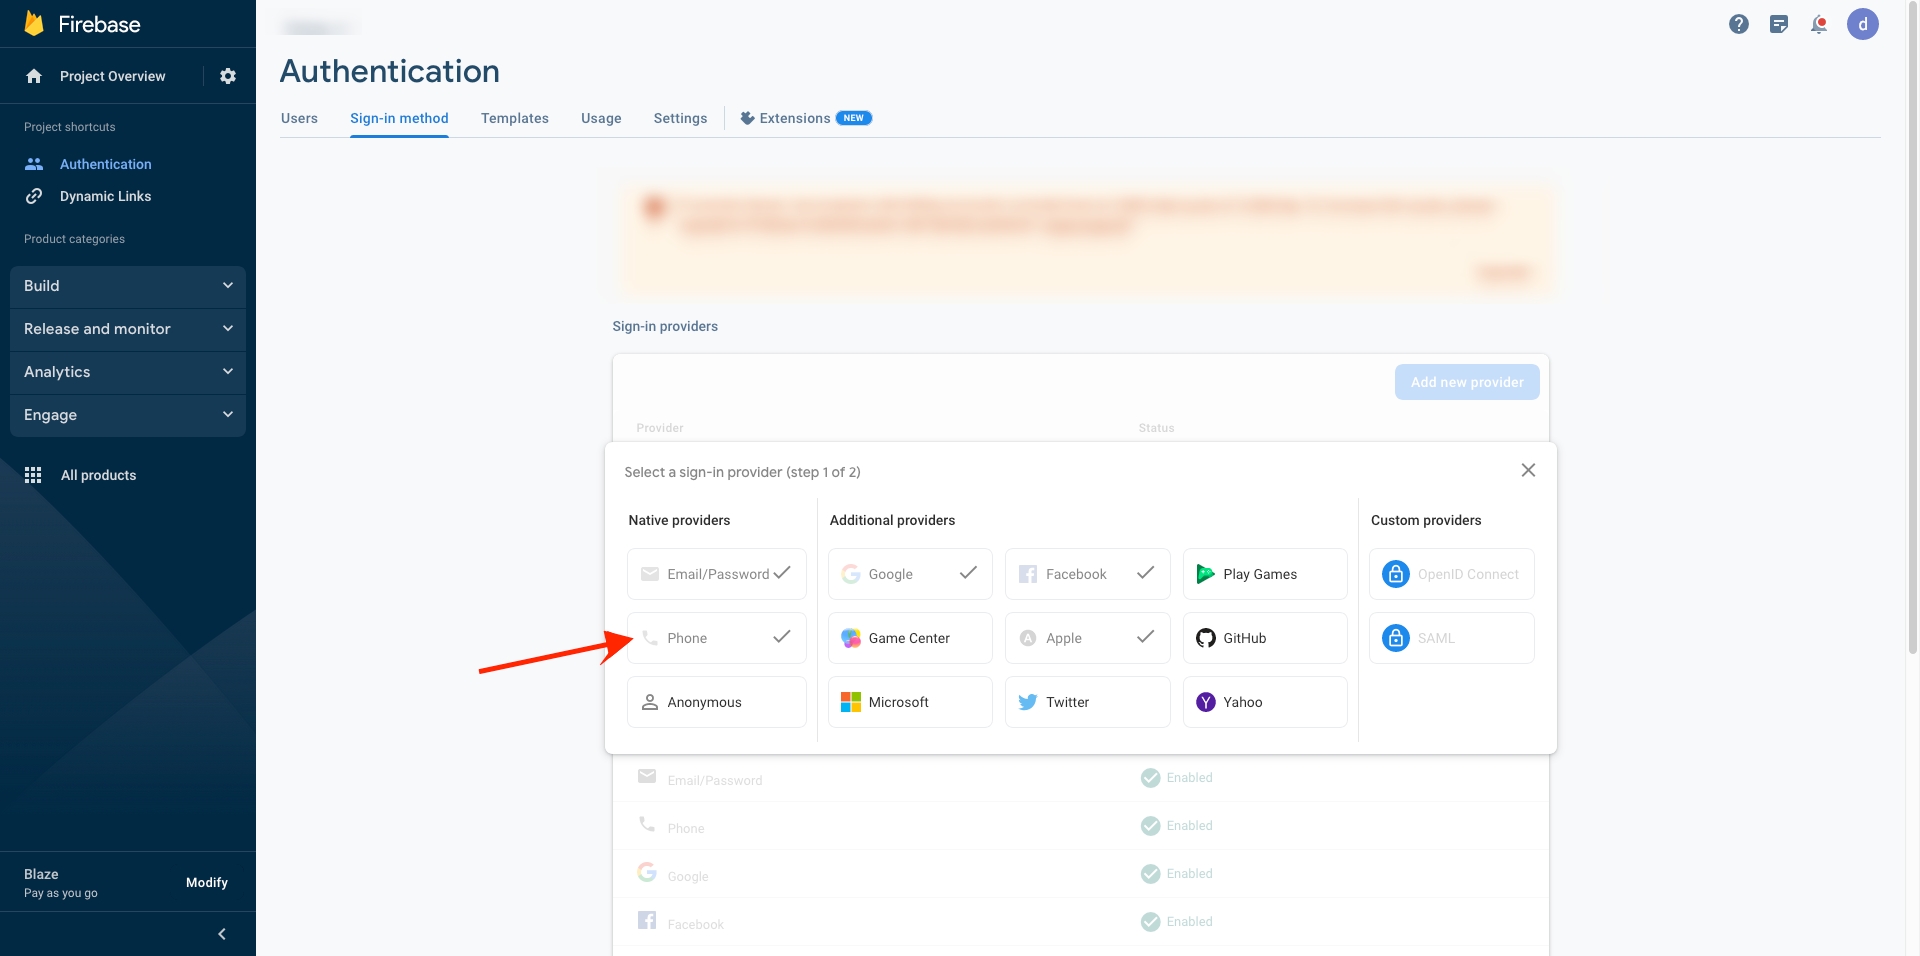Select the GitHub provider
This screenshot has width=1920, height=956.
pyautogui.click(x=1264, y=638)
